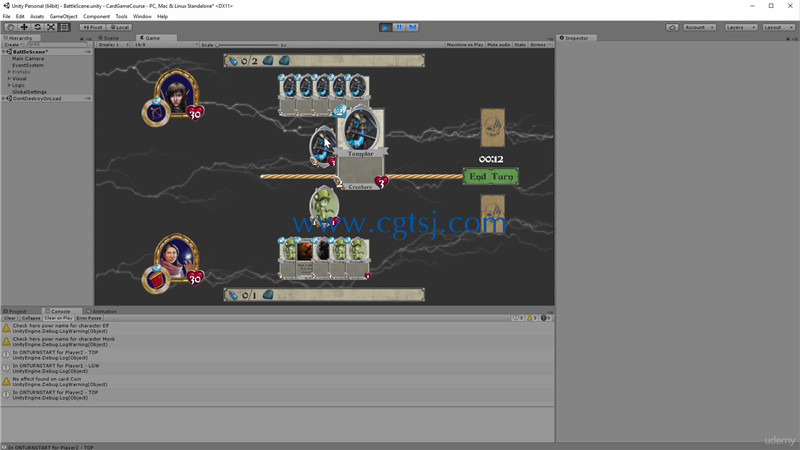Open the Assets menu
The width and height of the screenshot is (800, 450).
point(37,16)
